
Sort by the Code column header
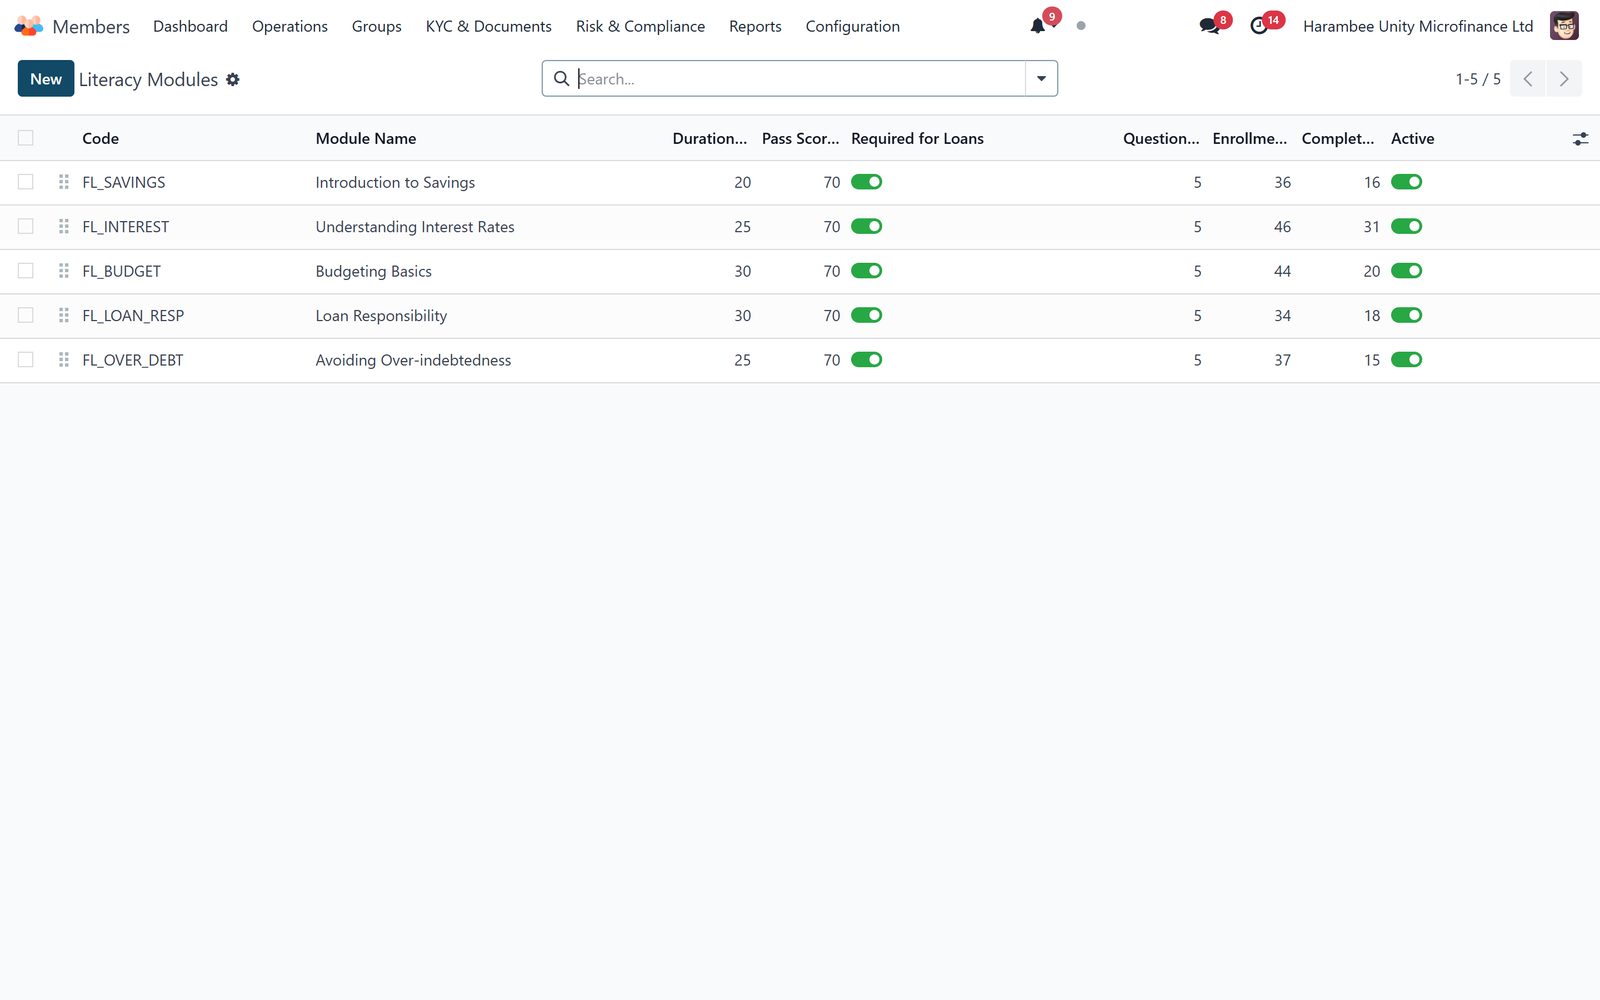(100, 139)
